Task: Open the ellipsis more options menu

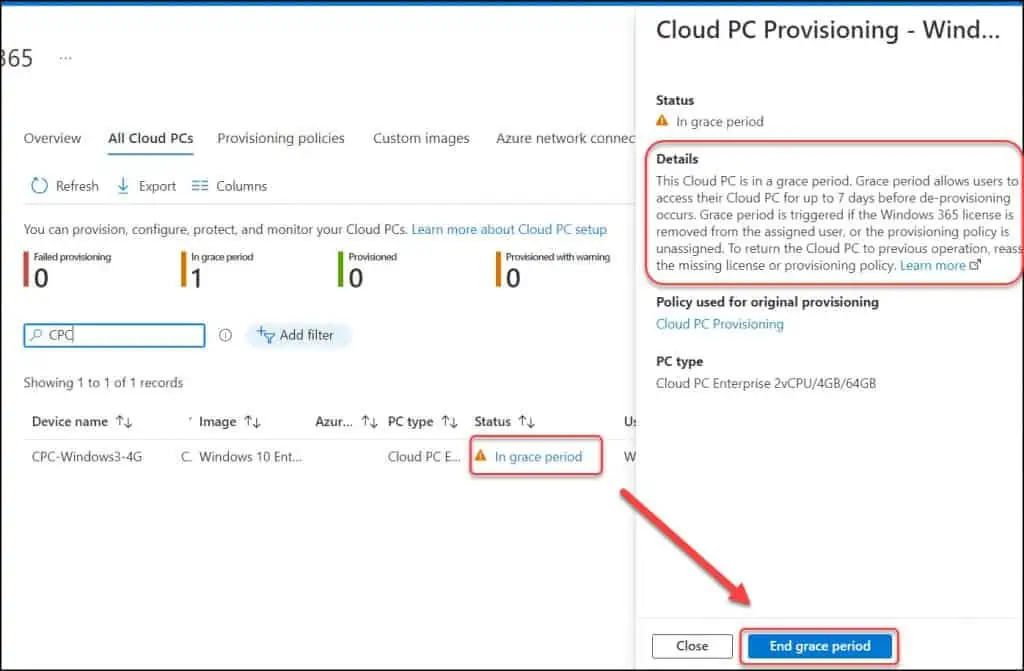Action: (65, 58)
